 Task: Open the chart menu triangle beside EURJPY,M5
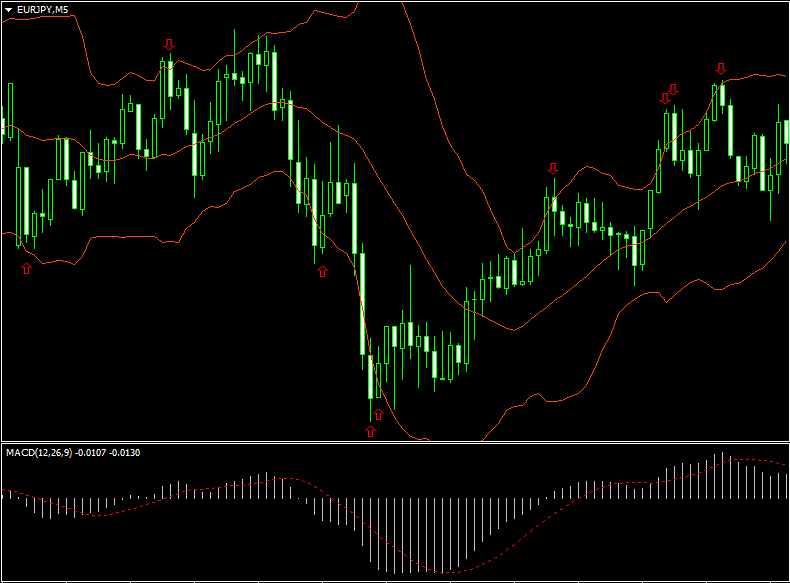(9, 9)
